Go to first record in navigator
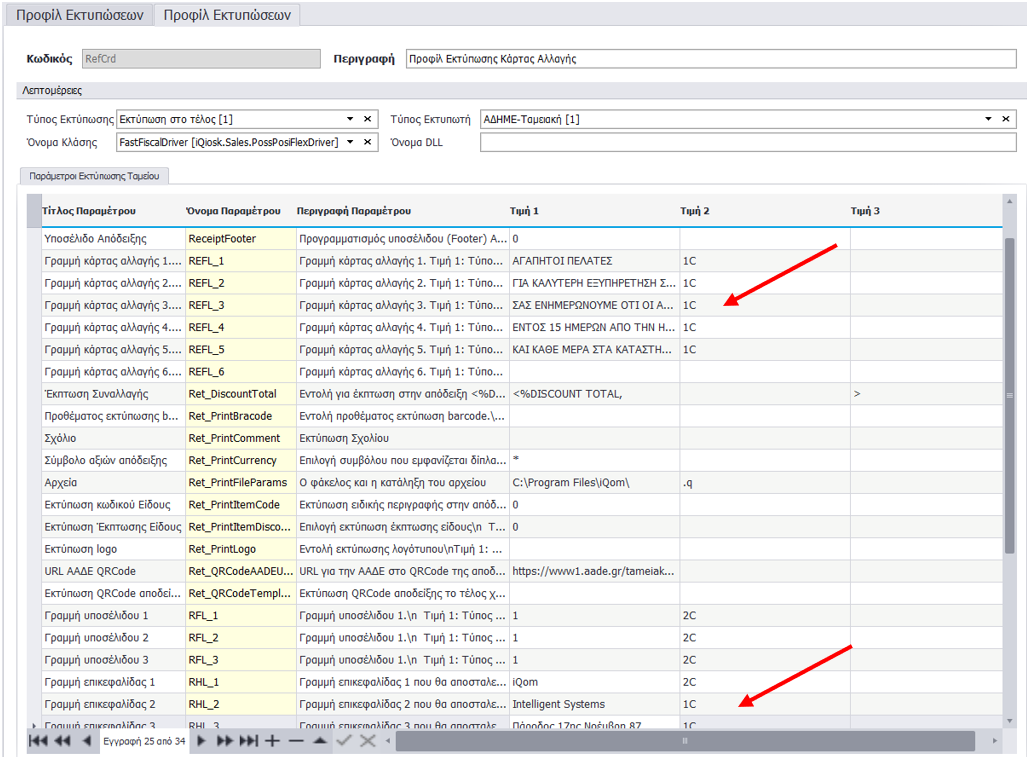 (x=38, y=741)
